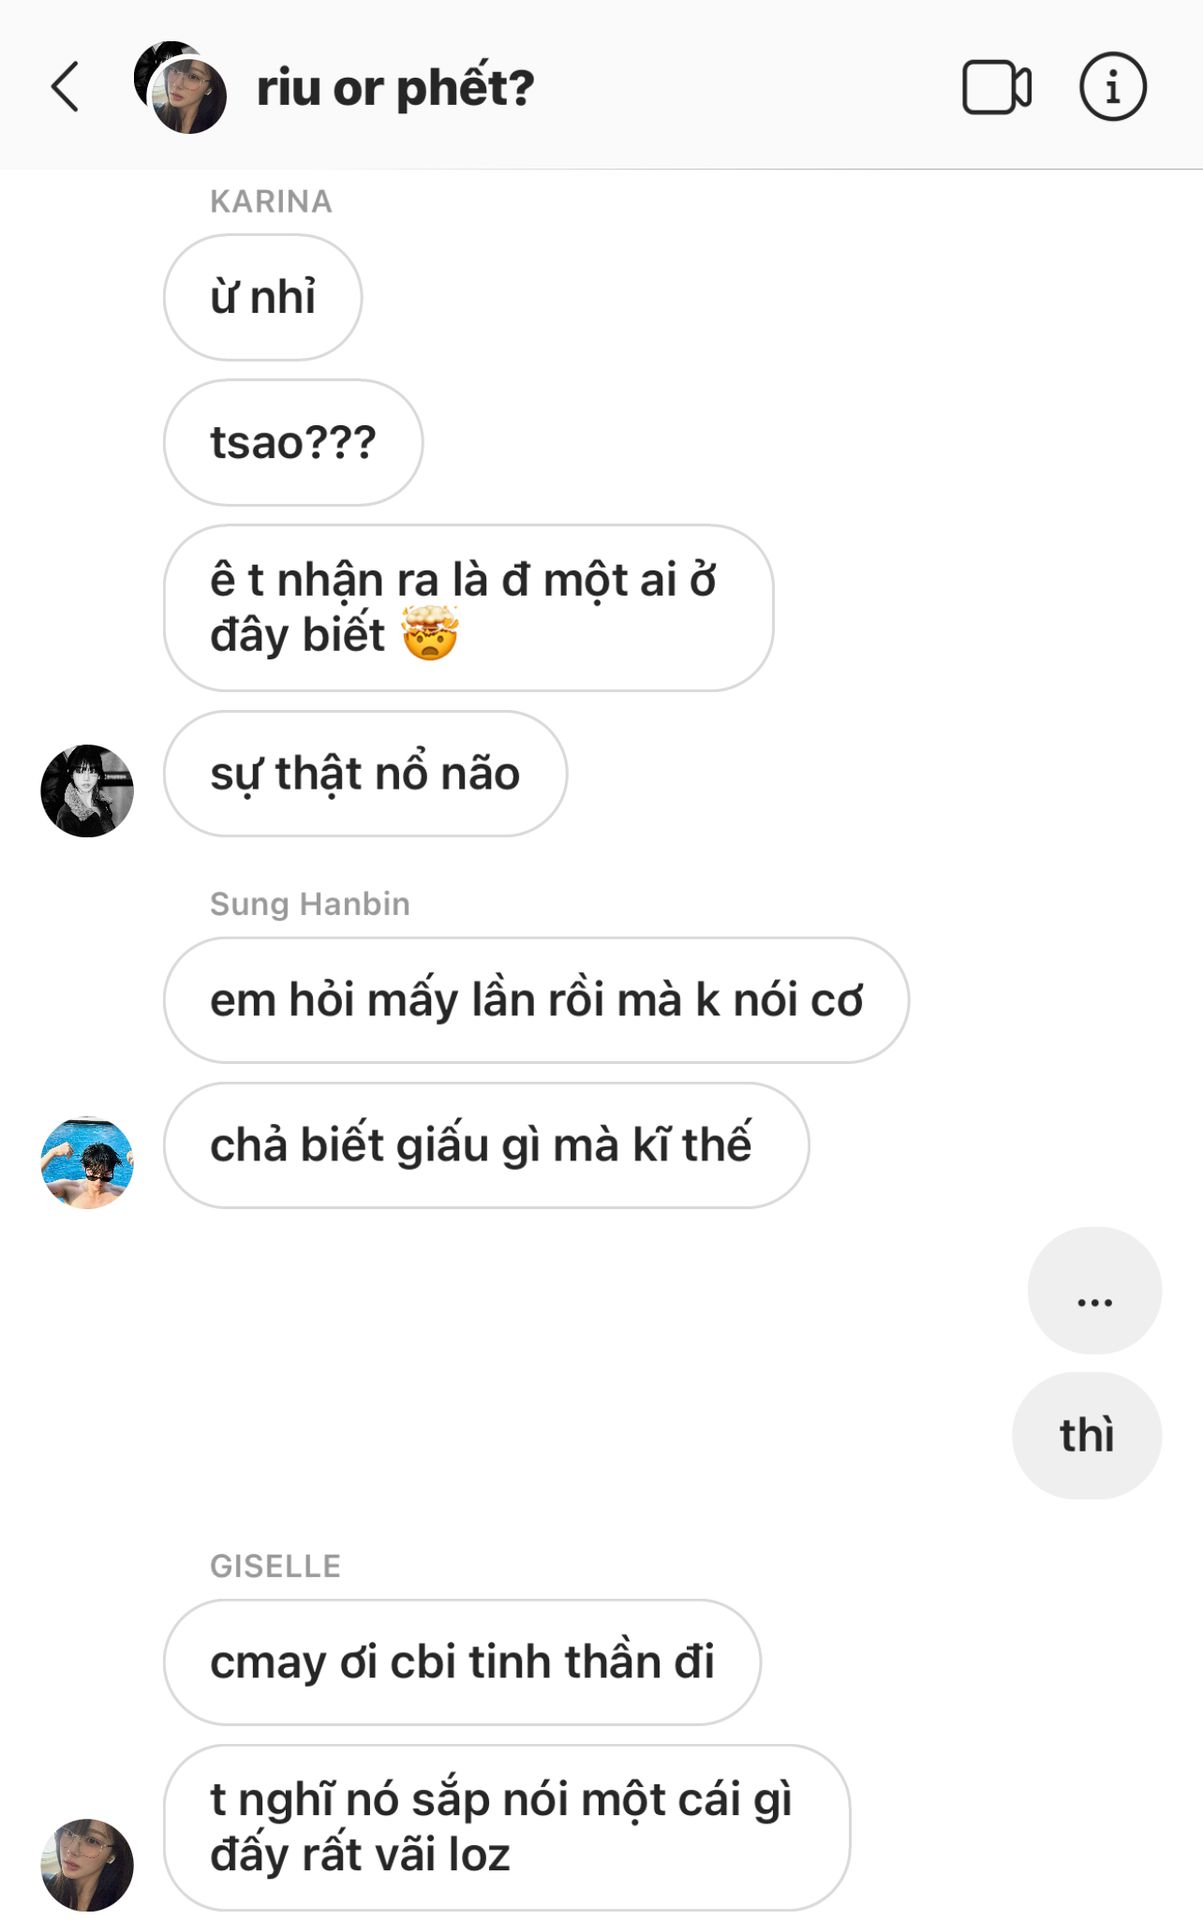This screenshot has height=1920, width=1203.
Task: Start a video call
Action: (996, 87)
